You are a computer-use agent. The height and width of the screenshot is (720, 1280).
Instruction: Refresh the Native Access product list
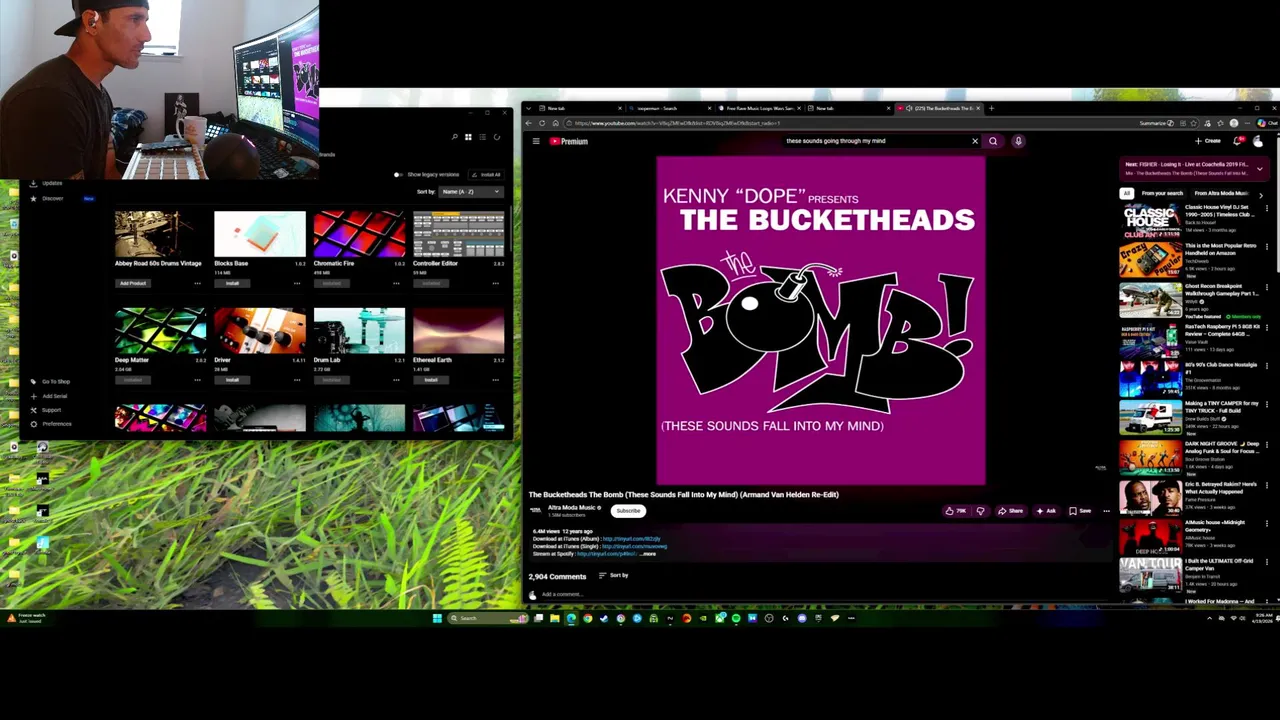point(496,137)
